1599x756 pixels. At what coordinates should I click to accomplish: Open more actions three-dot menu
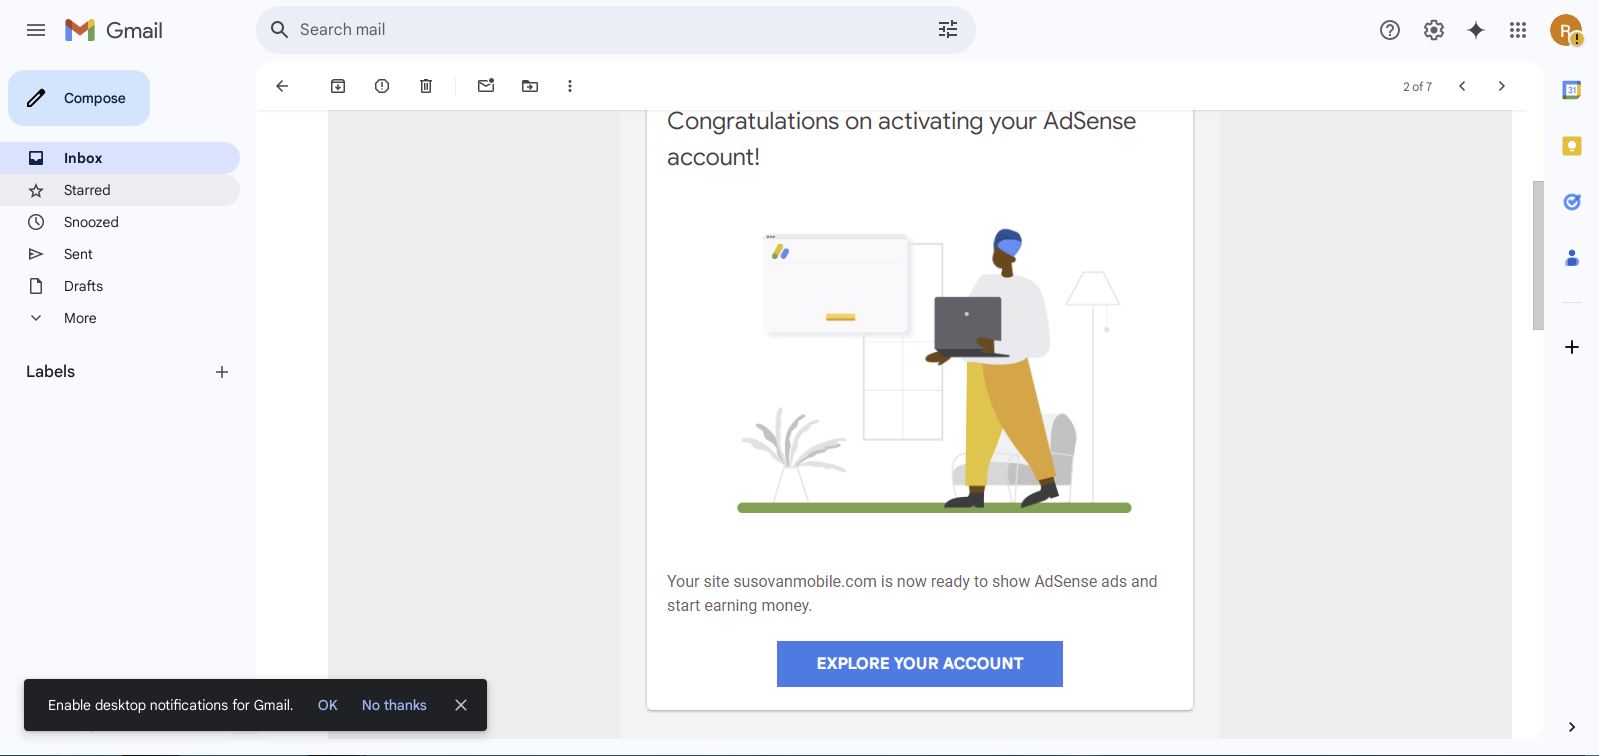click(570, 86)
